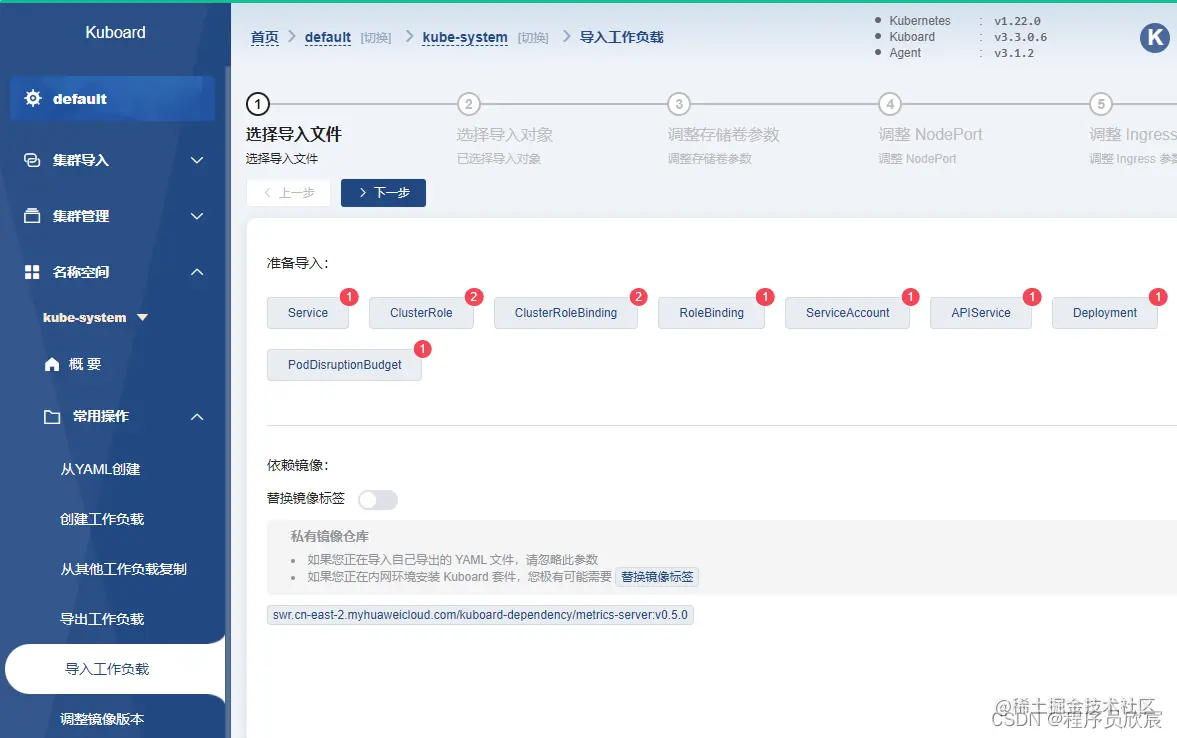Click the 集群管理 briefcase icon
The width and height of the screenshot is (1177, 738).
click(x=32, y=216)
